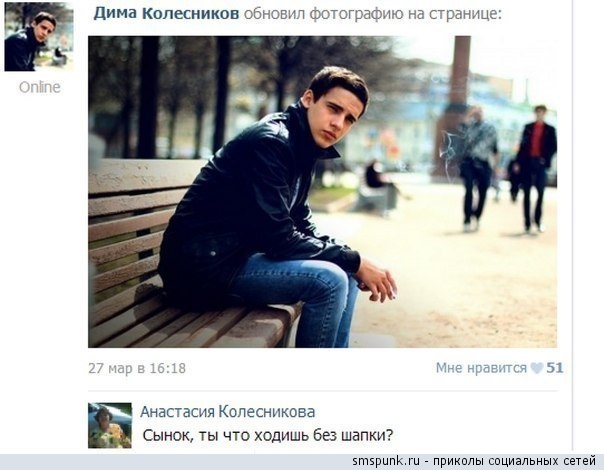Click the like count 51
604x470 pixels.
[x=555, y=368]
